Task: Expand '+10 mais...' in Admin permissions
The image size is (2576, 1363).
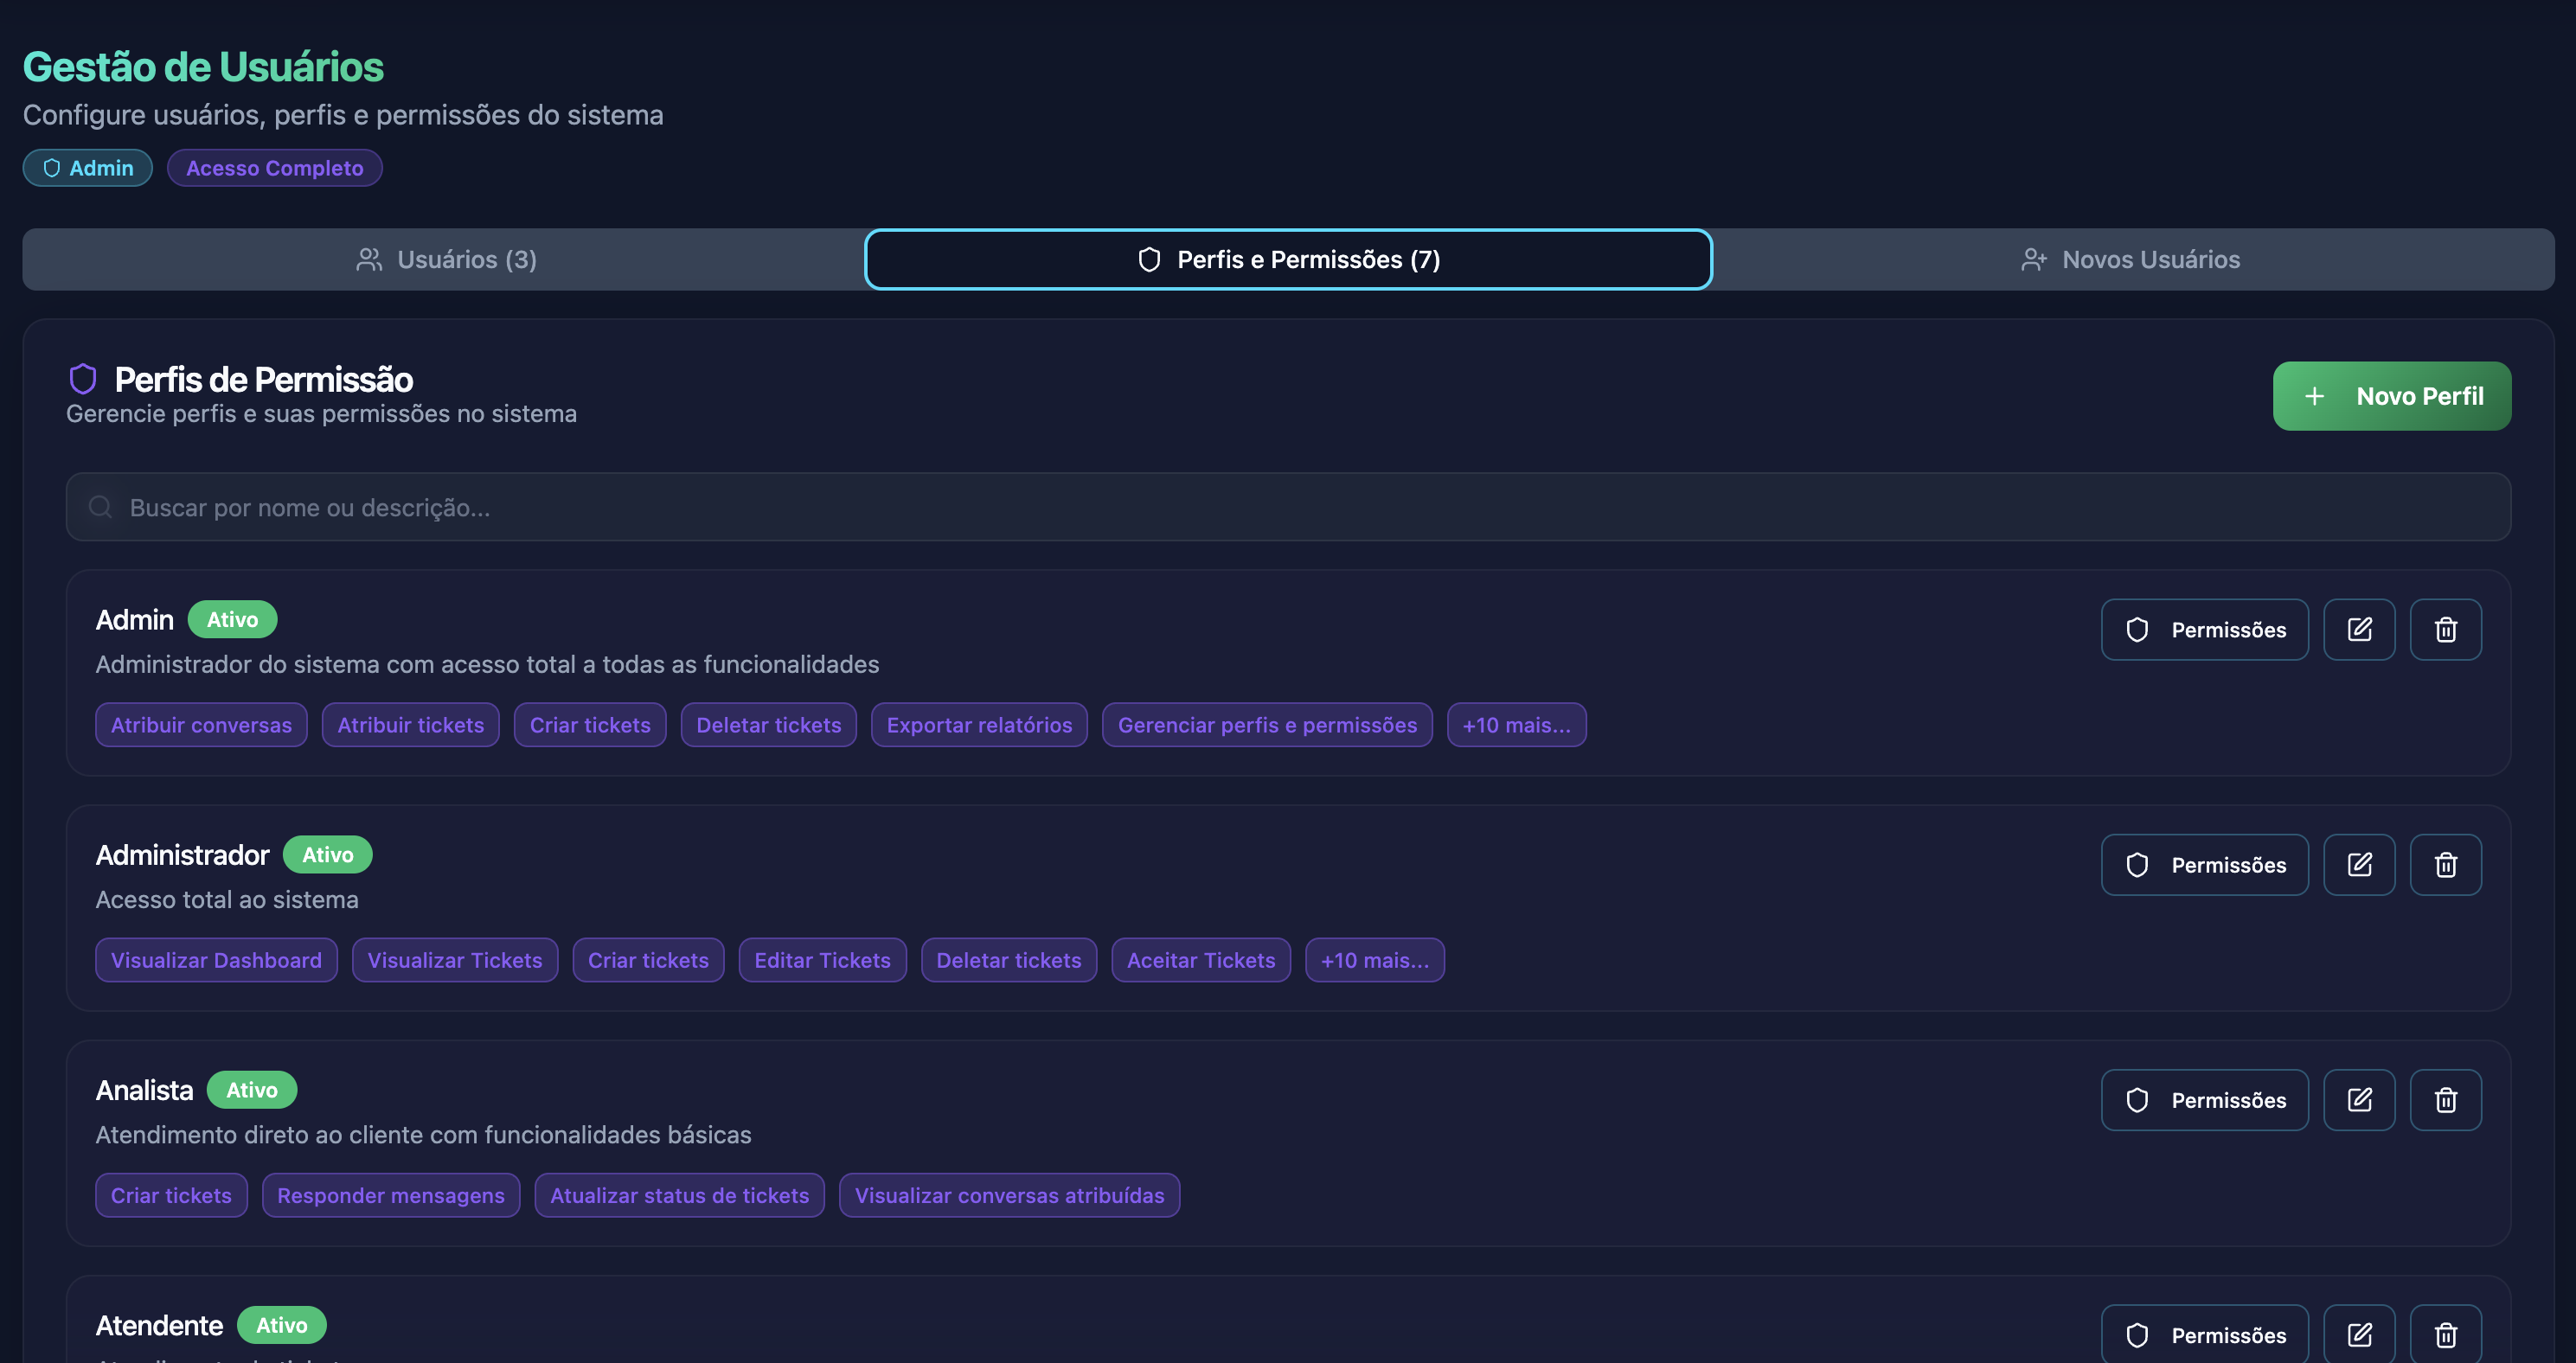Action: [x=1515, y=725]
